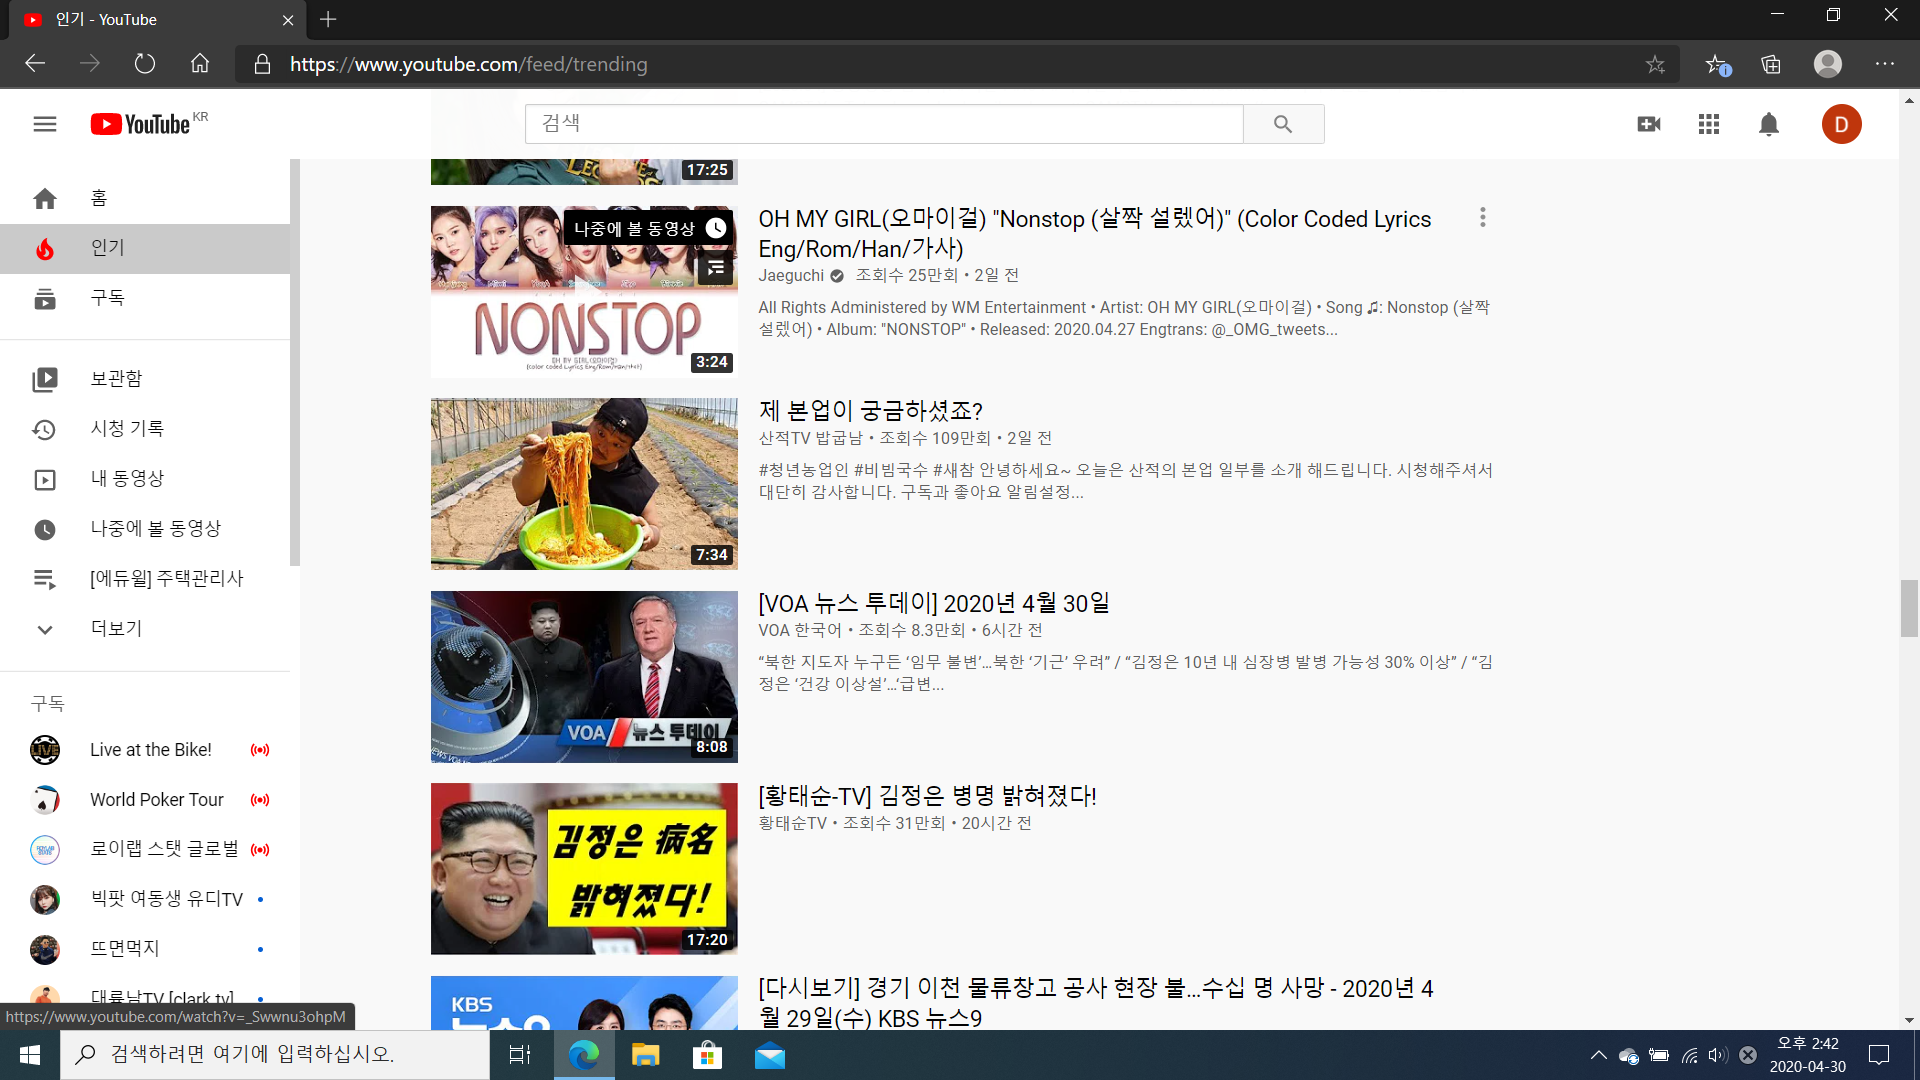This screenshot has height=1080, width=1920.
Task: Open the browser settings ellipsis menu
Action: coord(1885,64)
